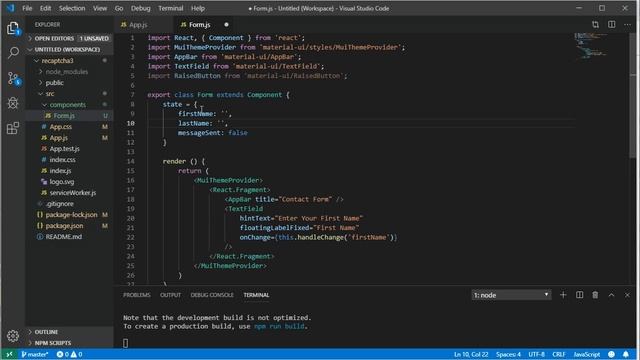Viewport: 640px width, 360px height.
Task: Maximize the terminal panel with the chevron up
Action: click(x=611, y=295)
